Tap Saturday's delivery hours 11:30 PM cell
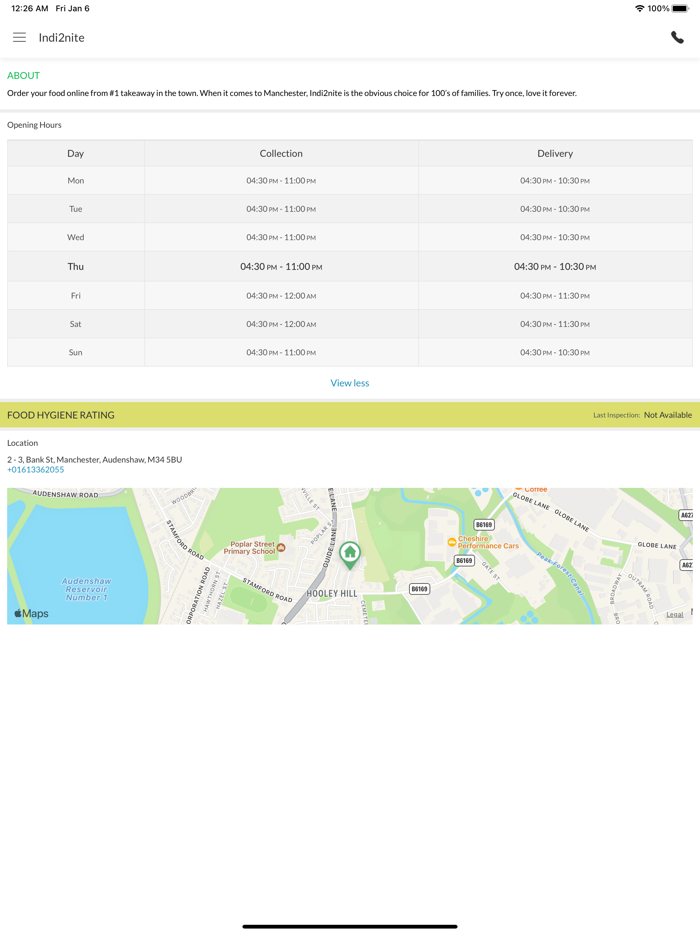Viewport: 700px width, 934px height. point(555,324)
